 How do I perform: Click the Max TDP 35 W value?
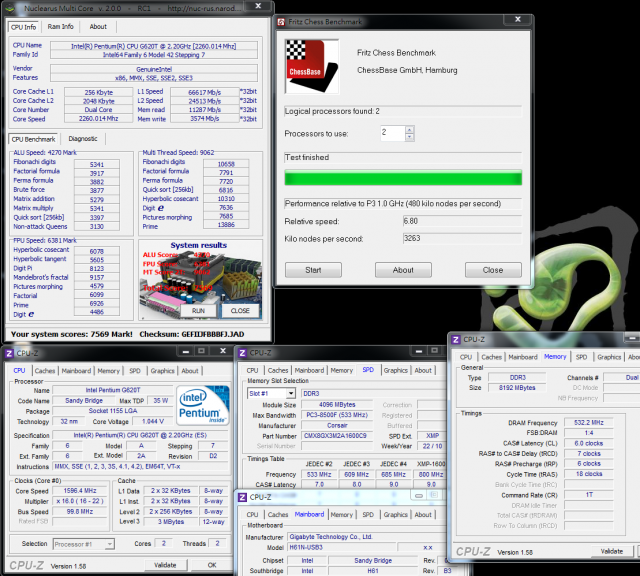pyautogui.click(x=161, y=400)
